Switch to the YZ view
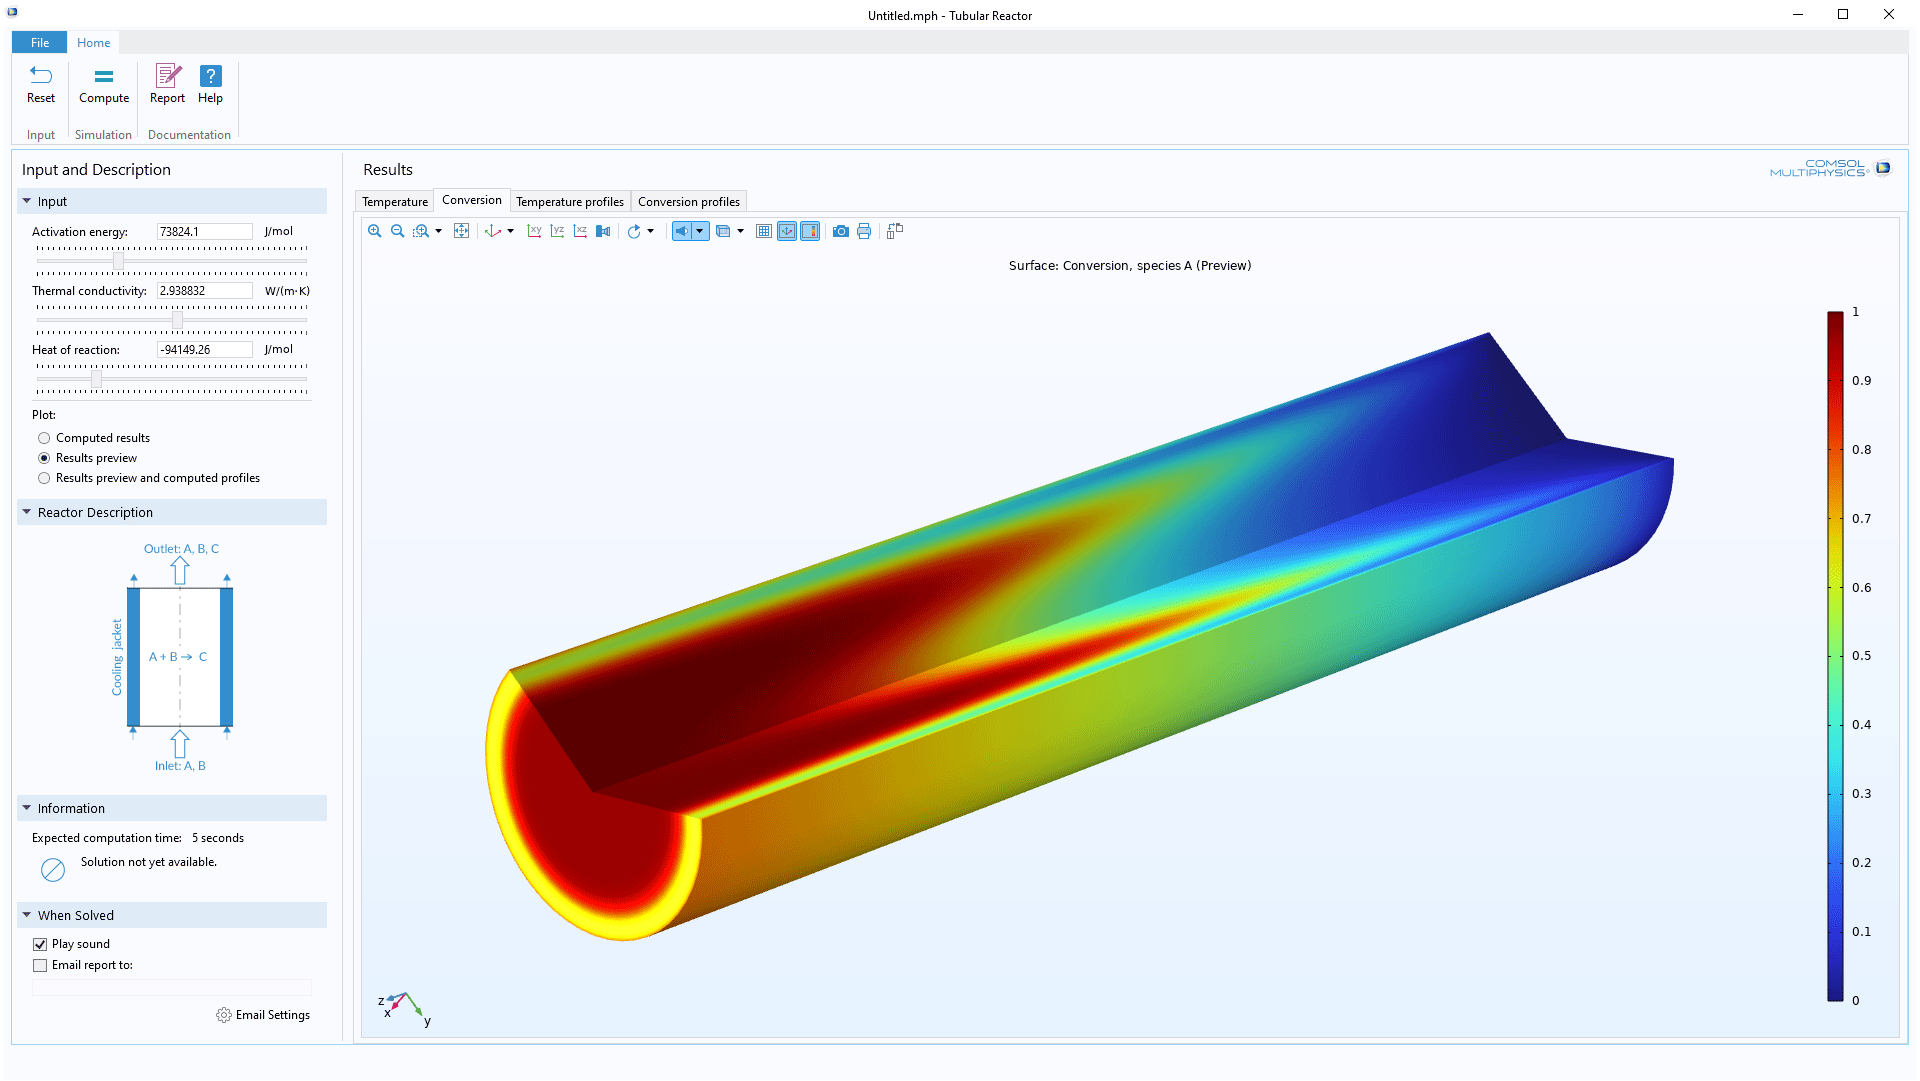This screenshot has height=1081, width=1920. [x=557, y=231]
